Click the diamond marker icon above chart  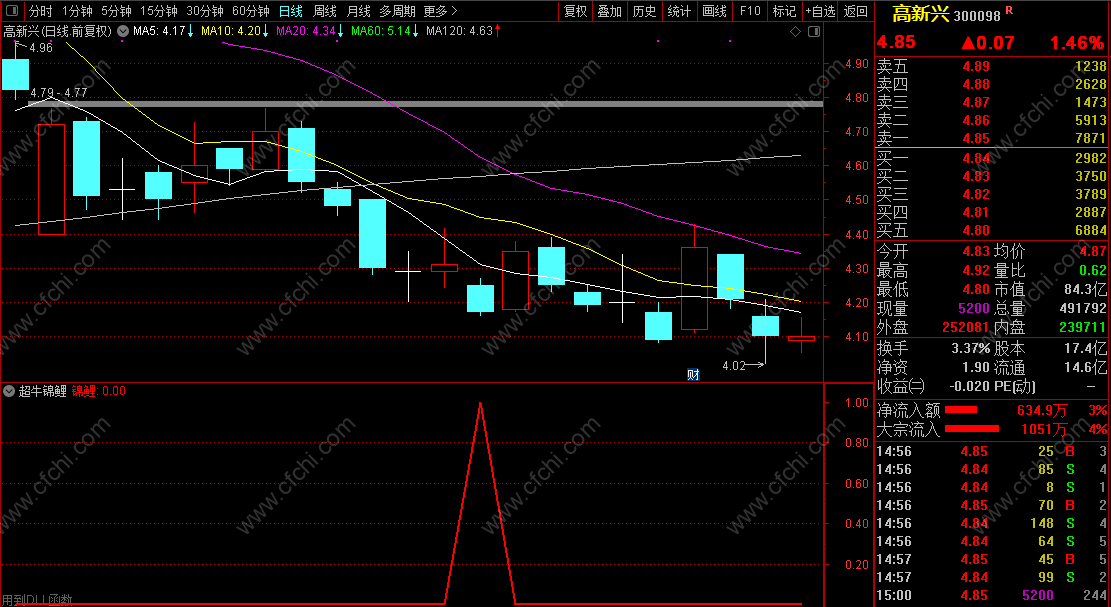pyautogui.click(x=795, y=31)
